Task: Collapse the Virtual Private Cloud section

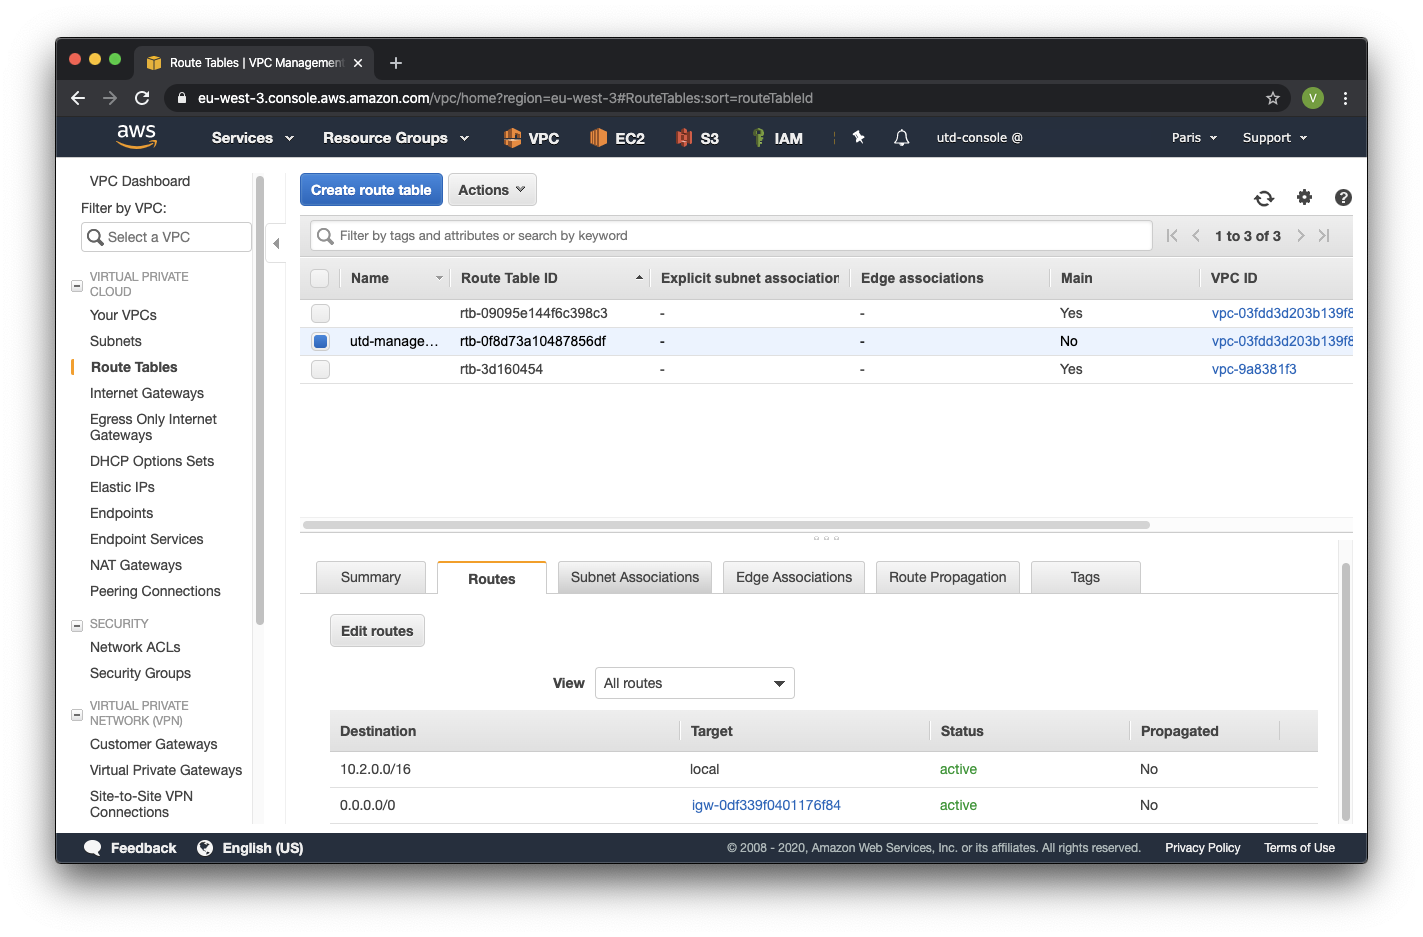Action: [x=77, y=285]
